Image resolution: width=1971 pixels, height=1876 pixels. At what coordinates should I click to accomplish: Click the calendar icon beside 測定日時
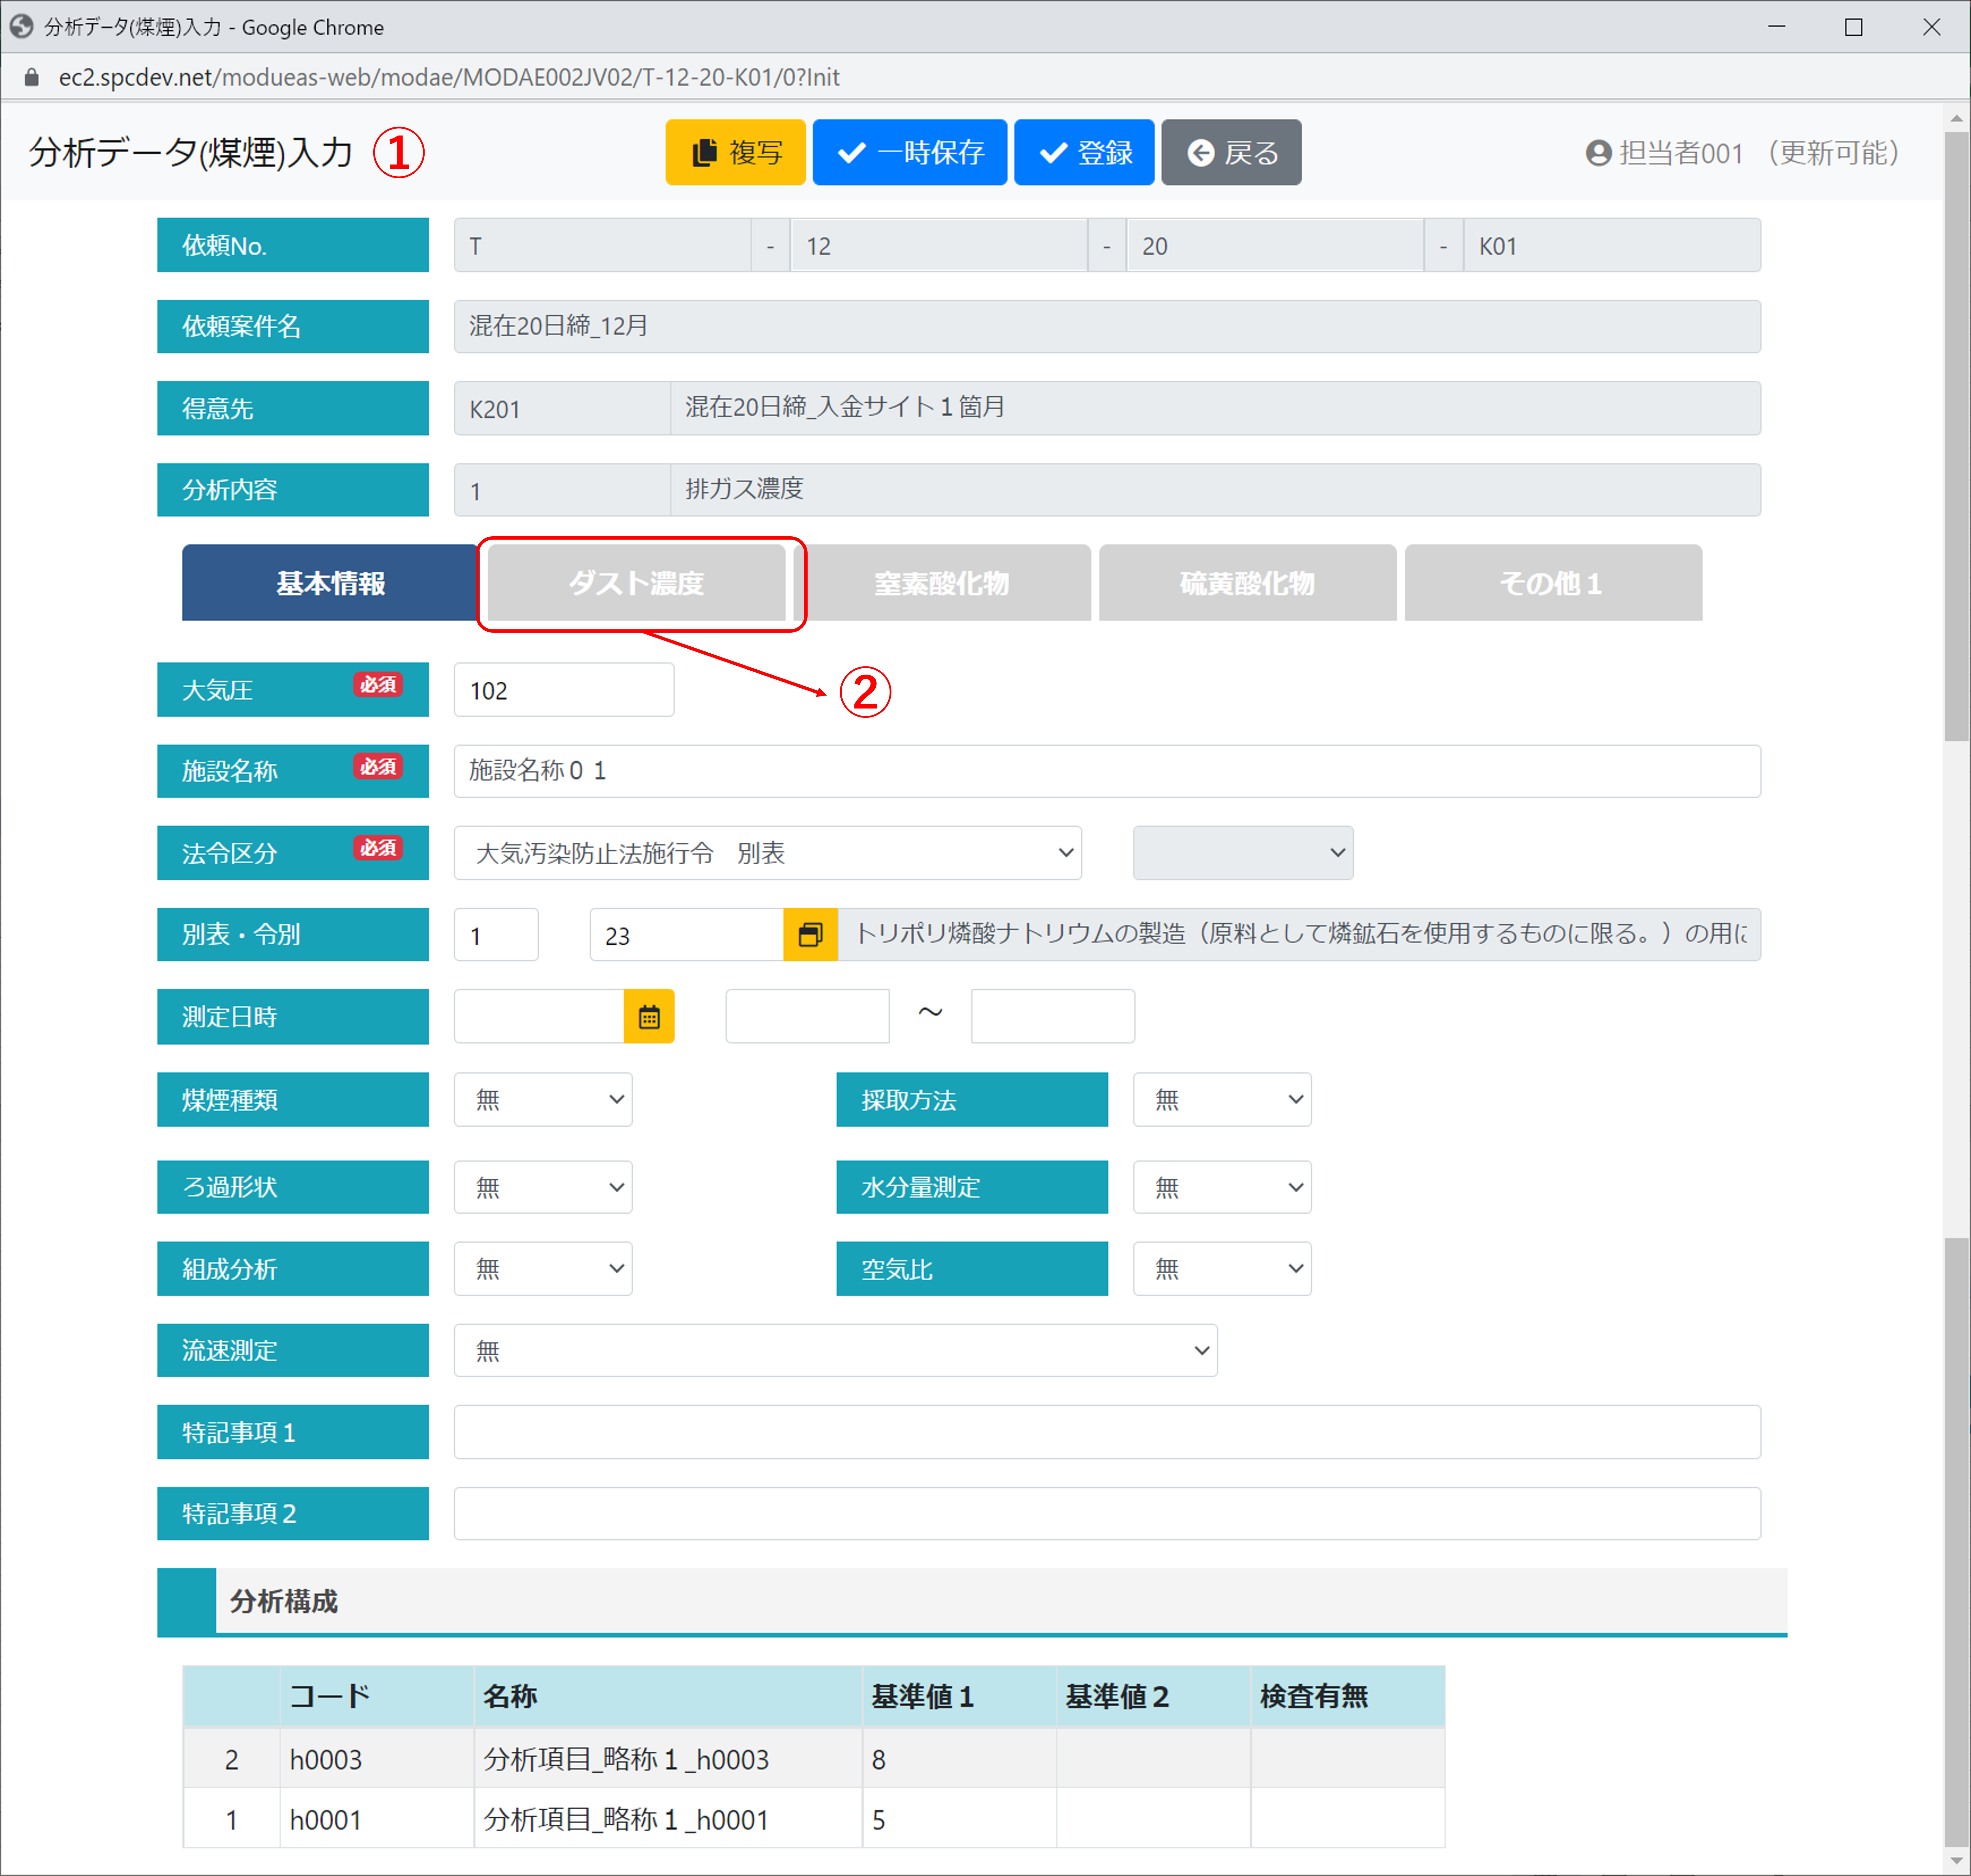tap(649, 1016)
